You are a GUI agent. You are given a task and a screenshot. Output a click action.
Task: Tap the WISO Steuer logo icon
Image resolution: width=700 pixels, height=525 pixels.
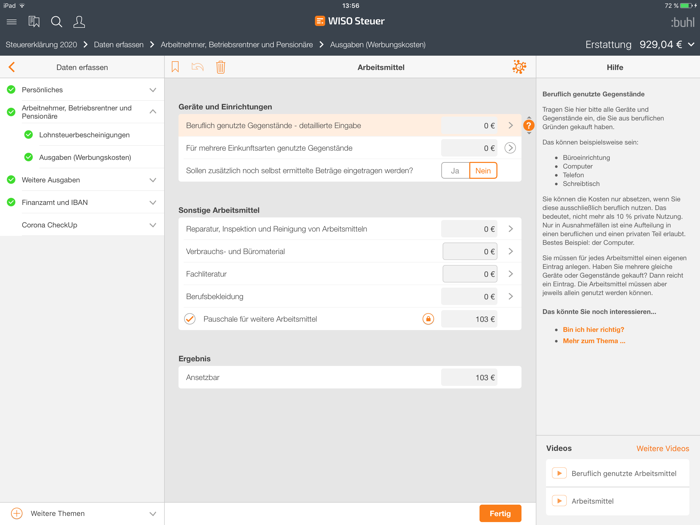[320, 21]
